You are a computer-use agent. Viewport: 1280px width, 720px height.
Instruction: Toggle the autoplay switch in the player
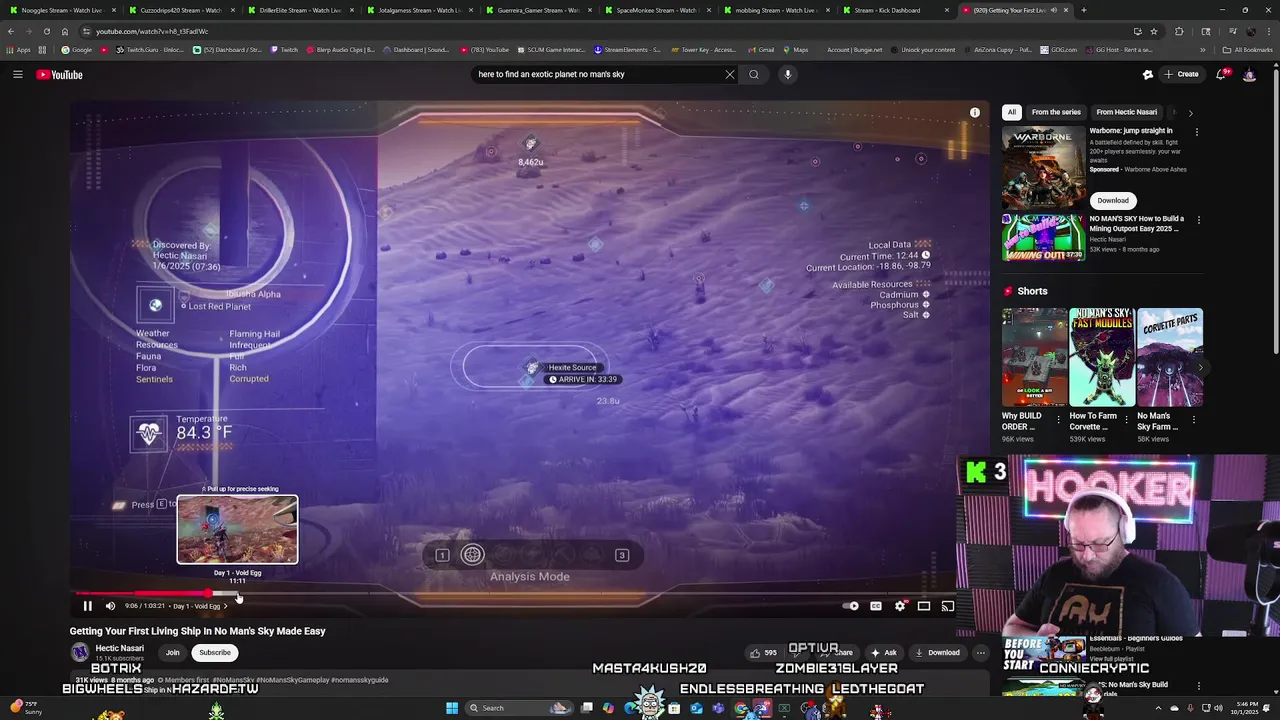point(850,606)
